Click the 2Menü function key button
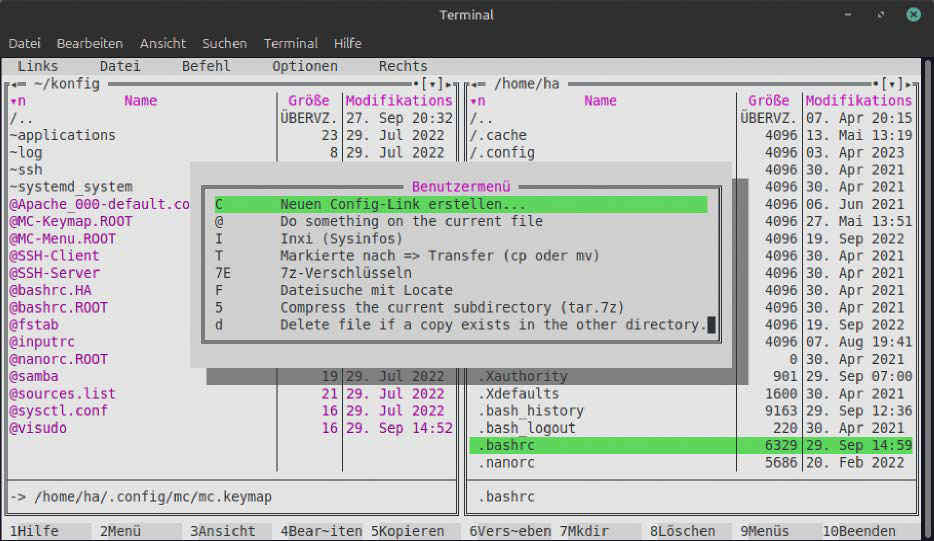 (140, 531)
